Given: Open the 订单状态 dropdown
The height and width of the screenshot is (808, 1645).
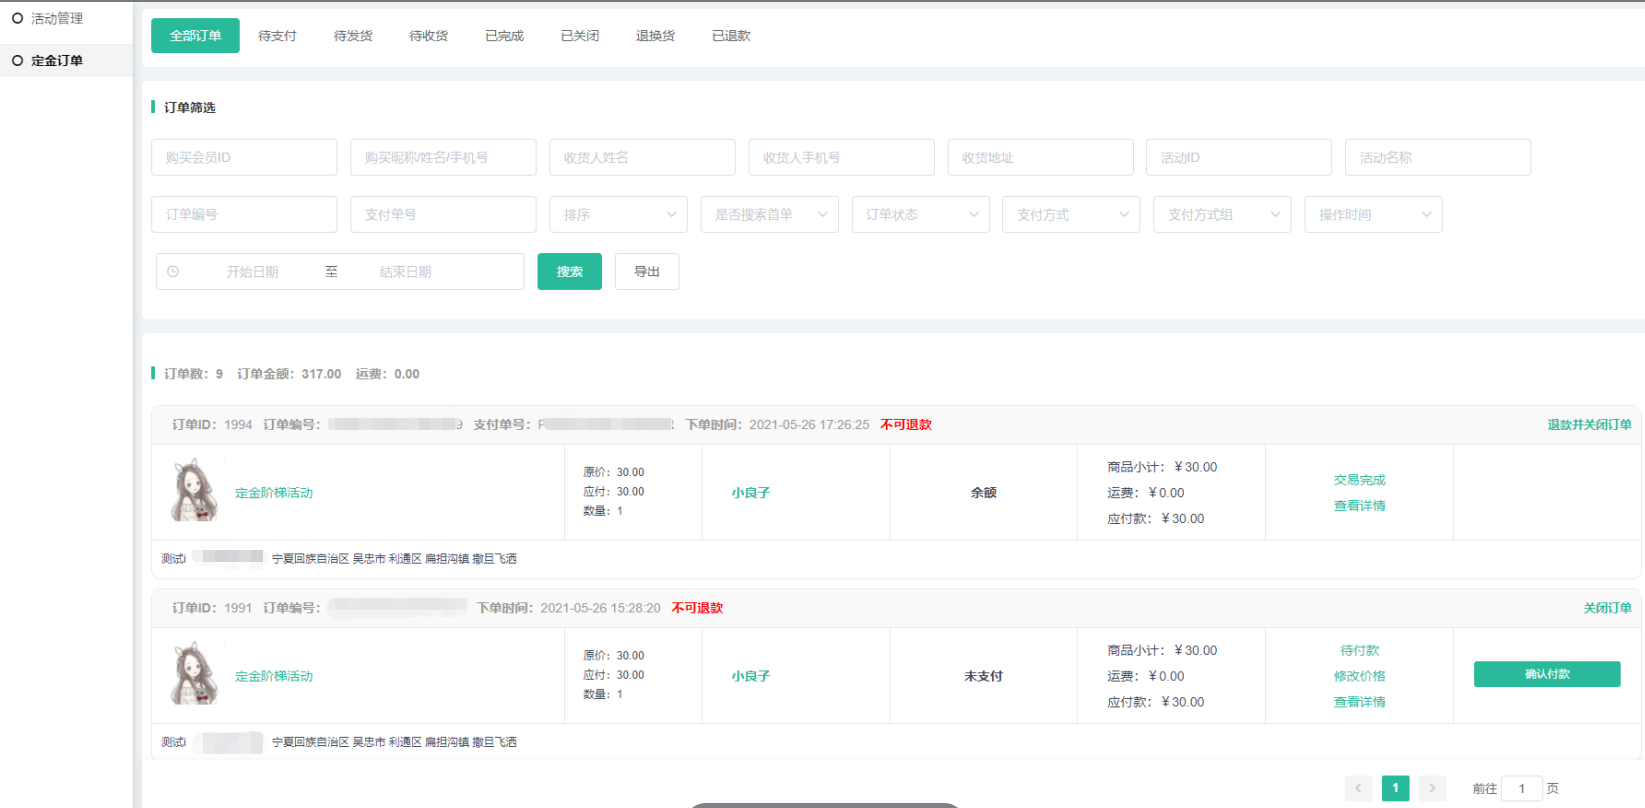Looking at the screenshot, I should pyautogui.click(x=920, y=215).
